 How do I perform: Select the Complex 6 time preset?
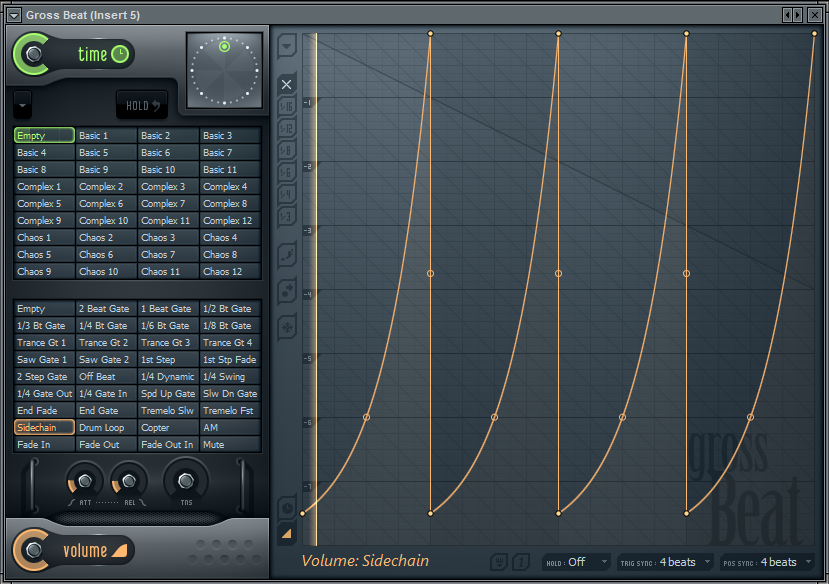pos(106,204)
